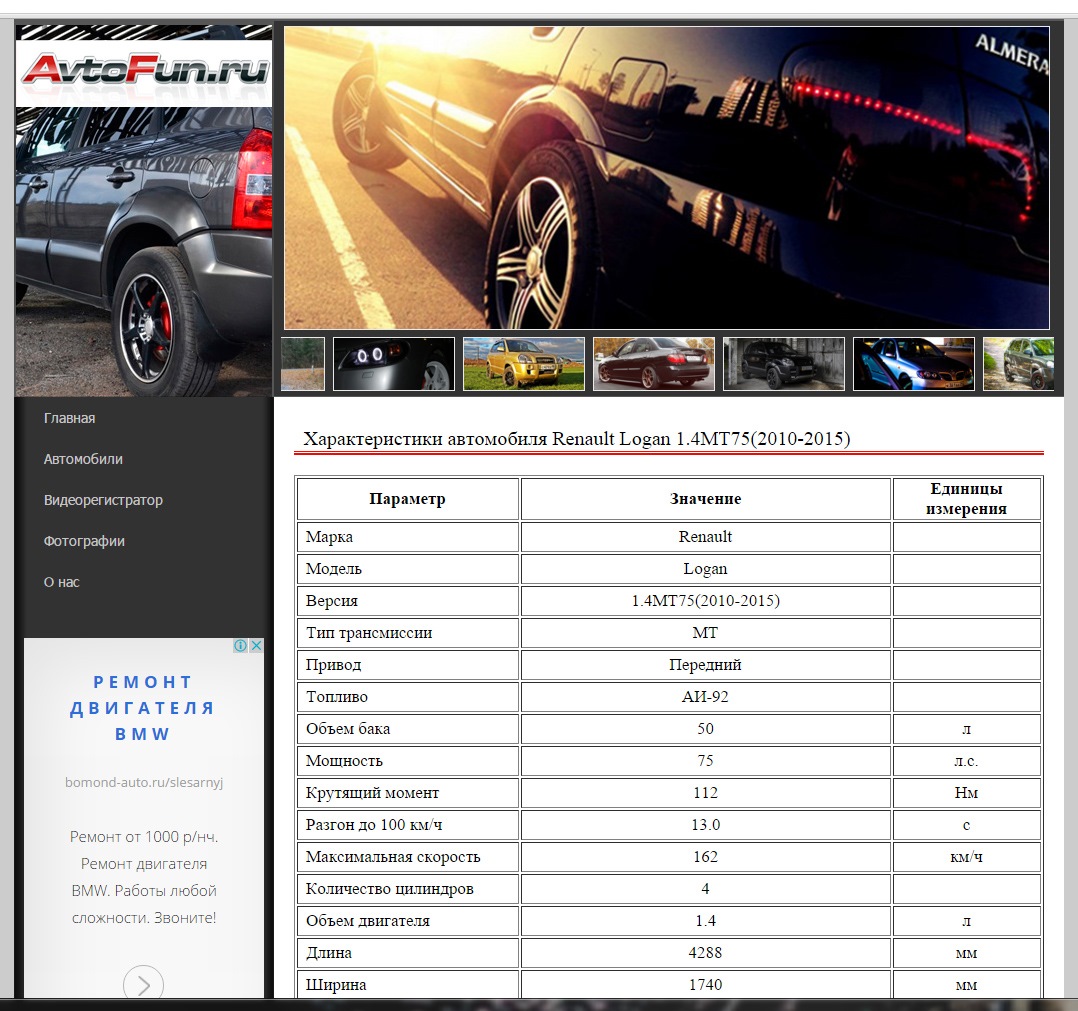Click the 'Топливо' parameter cell
Viewport: 1078px width, 1011px height.
pyautogui.click(x=408, y=697)
